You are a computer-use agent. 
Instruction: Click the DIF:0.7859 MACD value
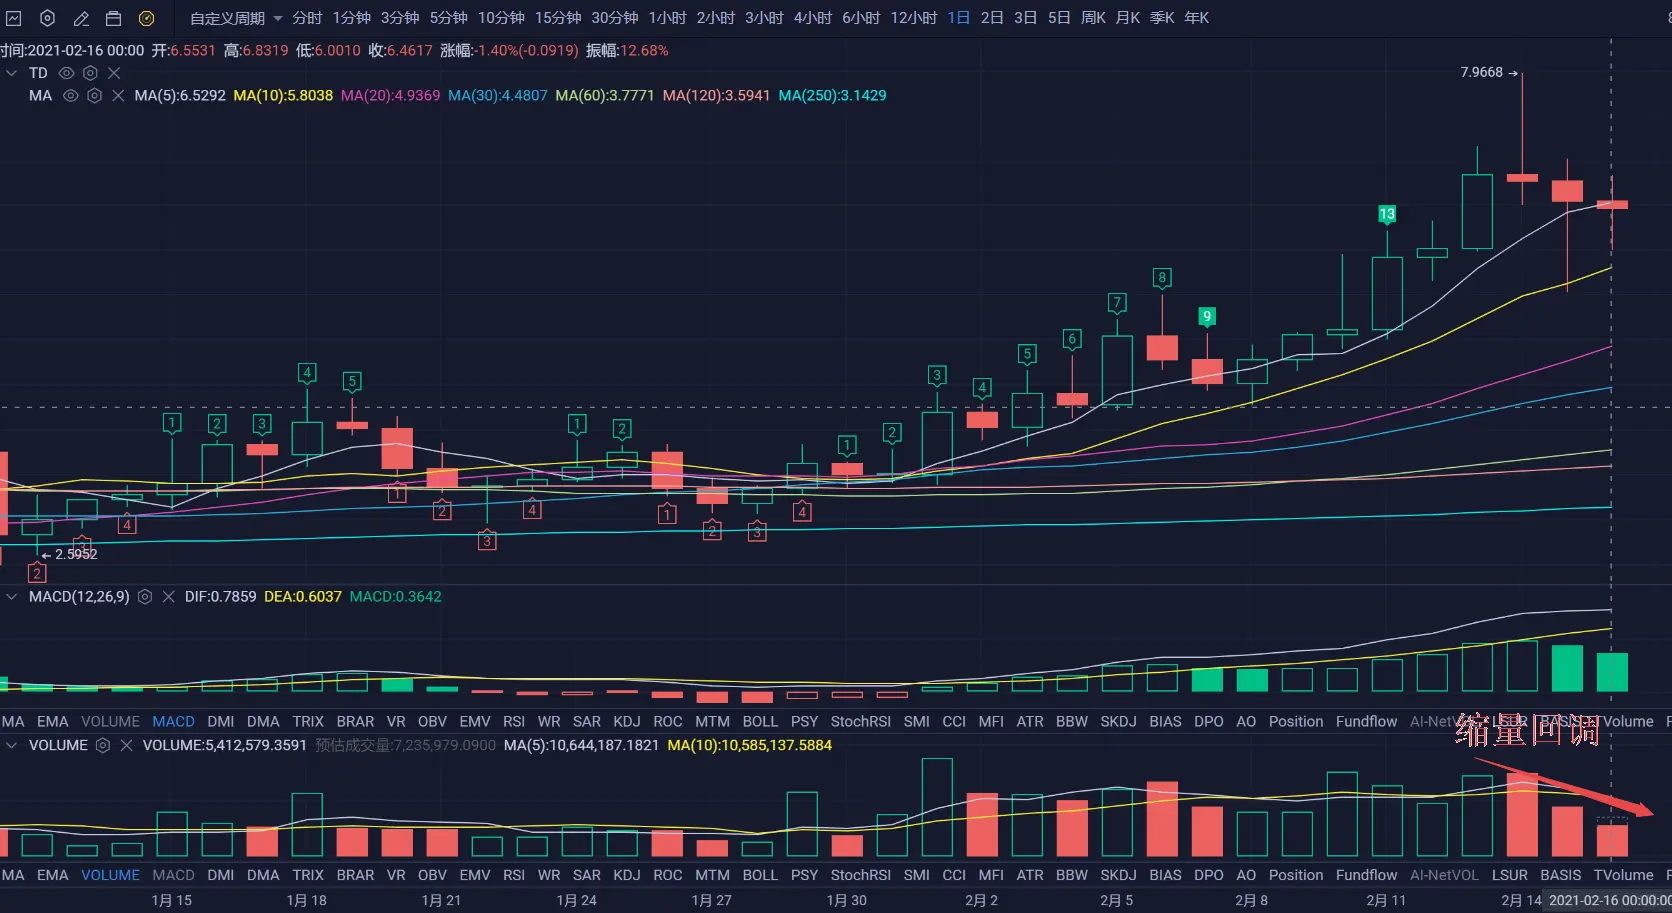[220, 597]
